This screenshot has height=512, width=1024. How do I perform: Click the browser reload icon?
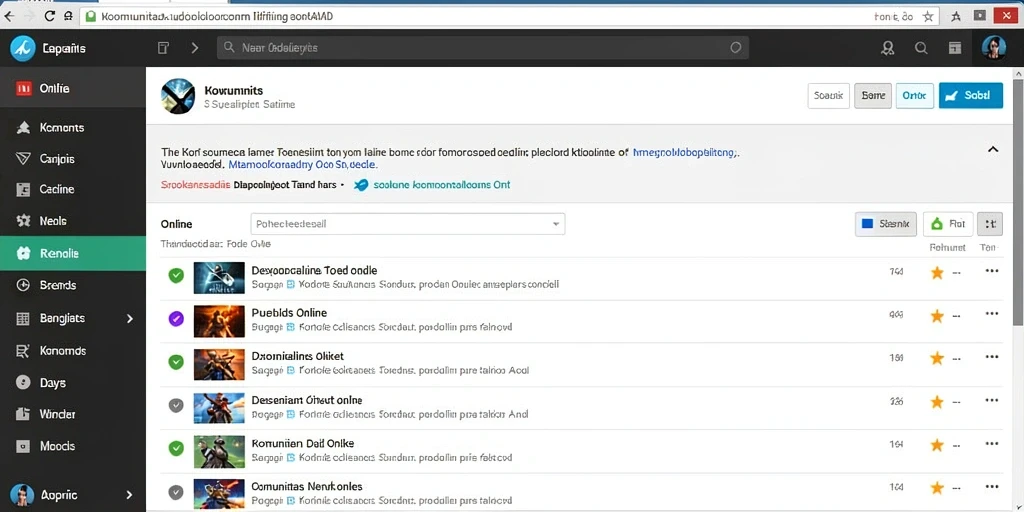tap(50, 17)
